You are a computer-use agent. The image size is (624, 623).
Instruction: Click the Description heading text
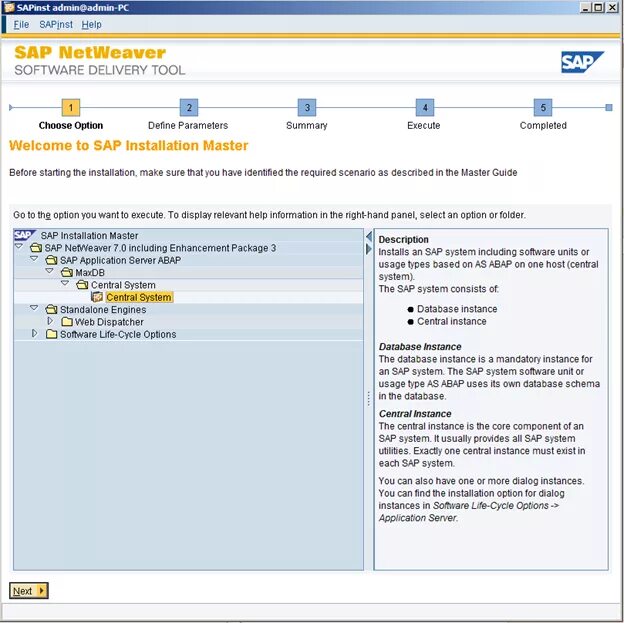pyautogui.click(x=403, y=240)
